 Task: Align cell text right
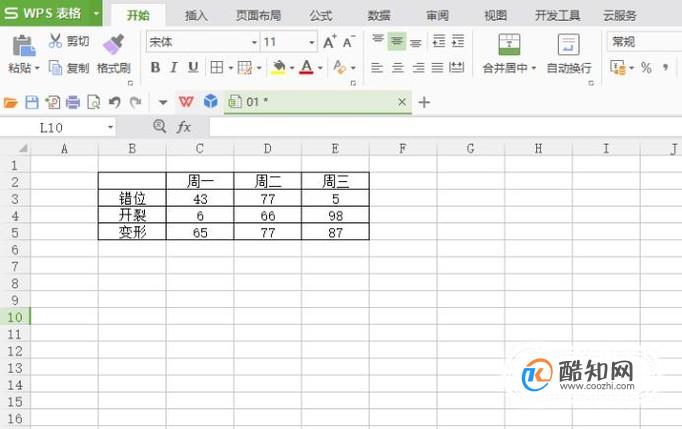[418, 67]
